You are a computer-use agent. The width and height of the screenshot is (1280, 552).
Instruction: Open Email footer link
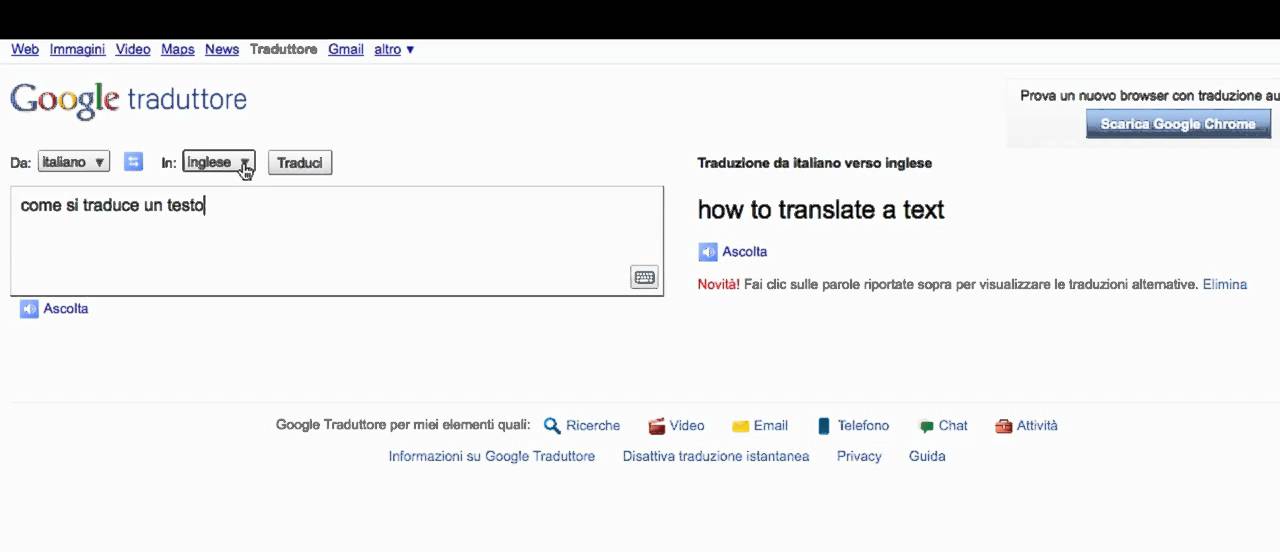coord(771,426)
